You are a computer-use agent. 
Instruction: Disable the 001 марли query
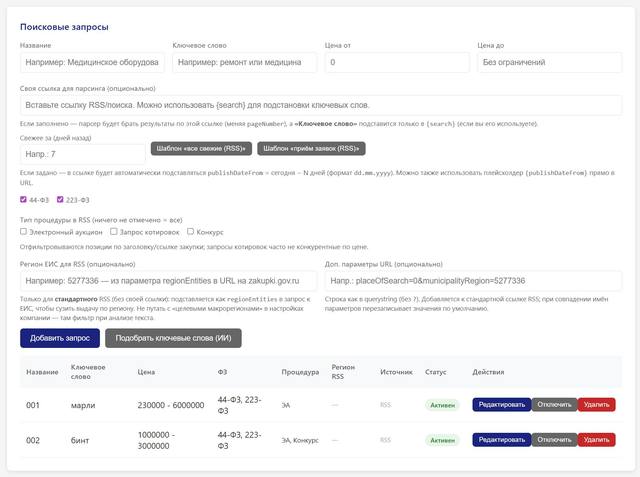(553, 405)
